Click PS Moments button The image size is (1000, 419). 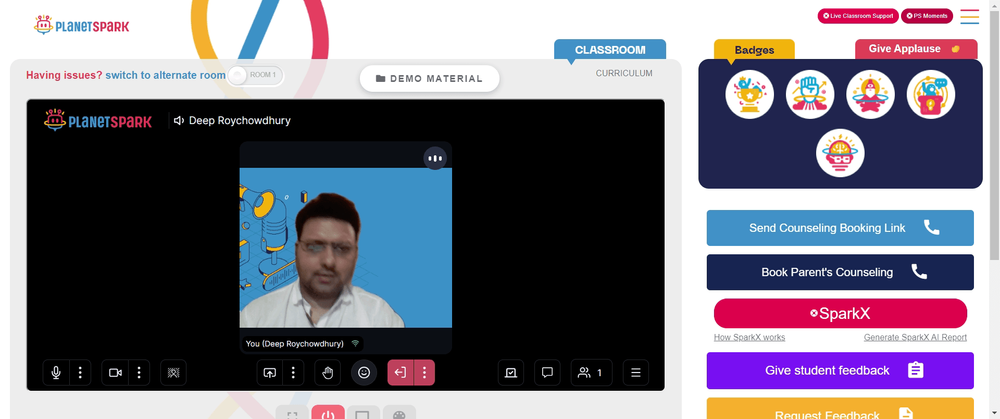pyautogui.click(x=927, y=16)
